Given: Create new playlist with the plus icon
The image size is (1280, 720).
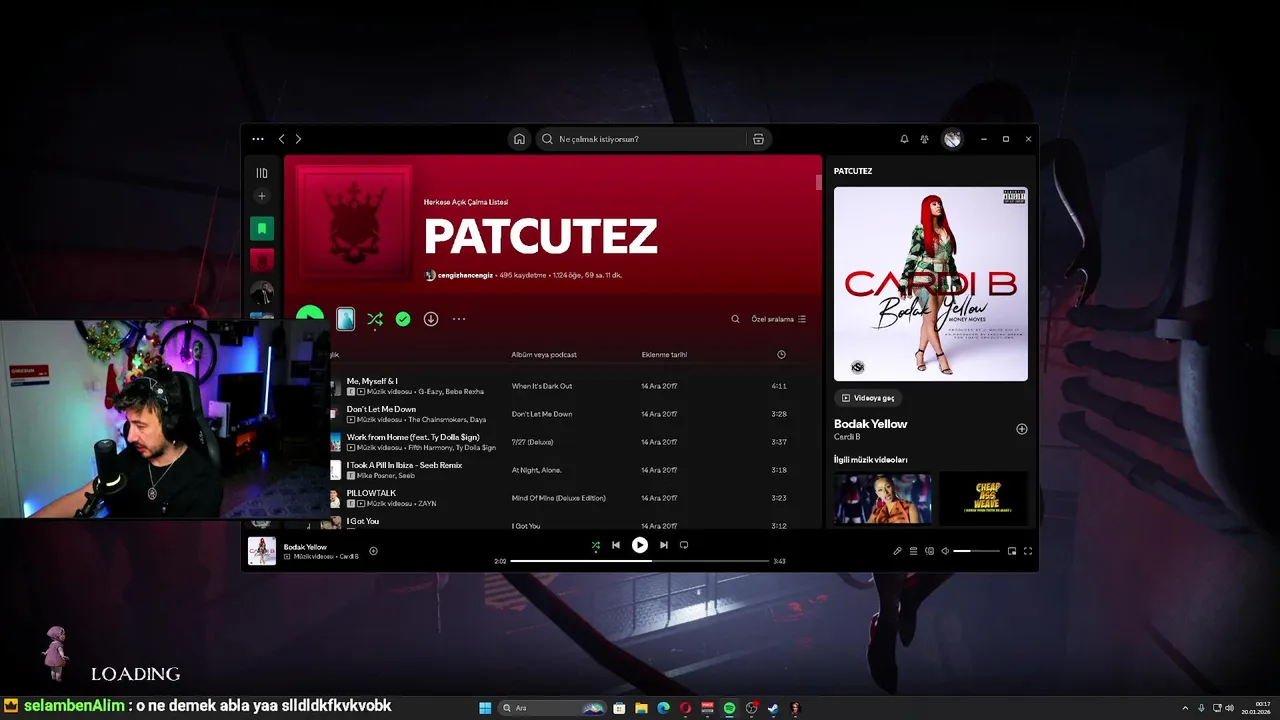Looking at the screenshot, I should [x=262, y=196].
